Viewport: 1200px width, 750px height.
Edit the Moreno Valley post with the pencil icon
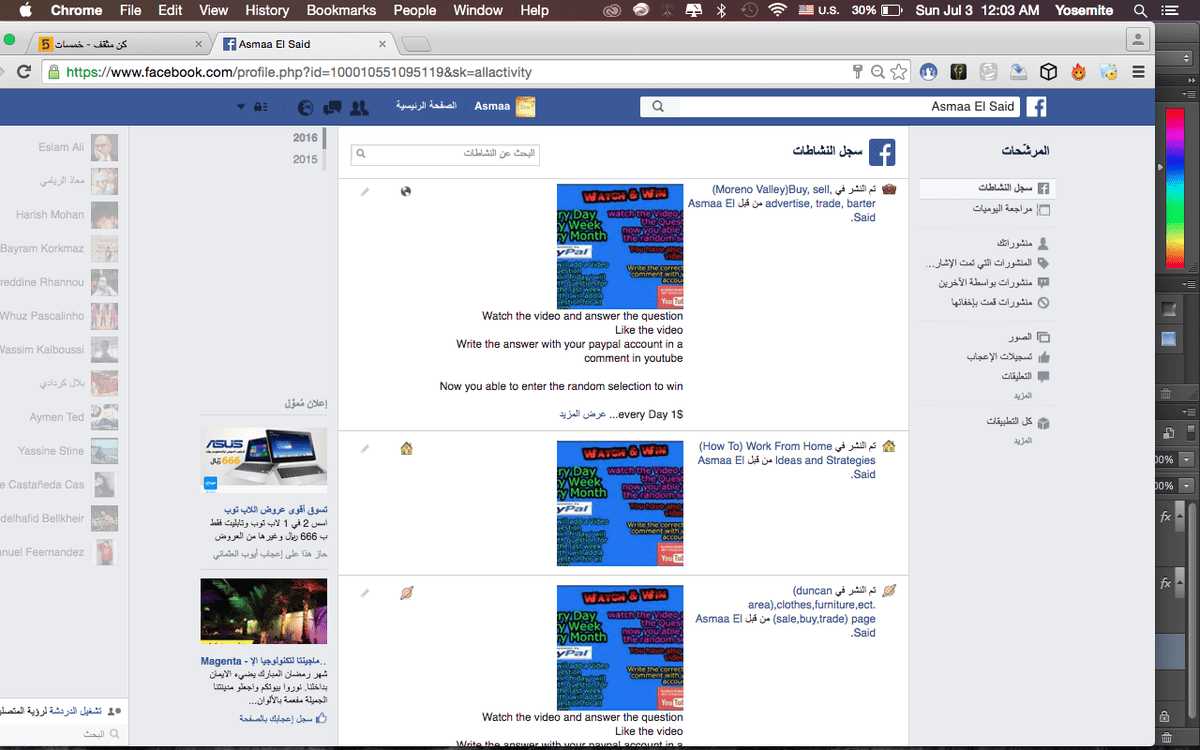click(x=365, y=191)
